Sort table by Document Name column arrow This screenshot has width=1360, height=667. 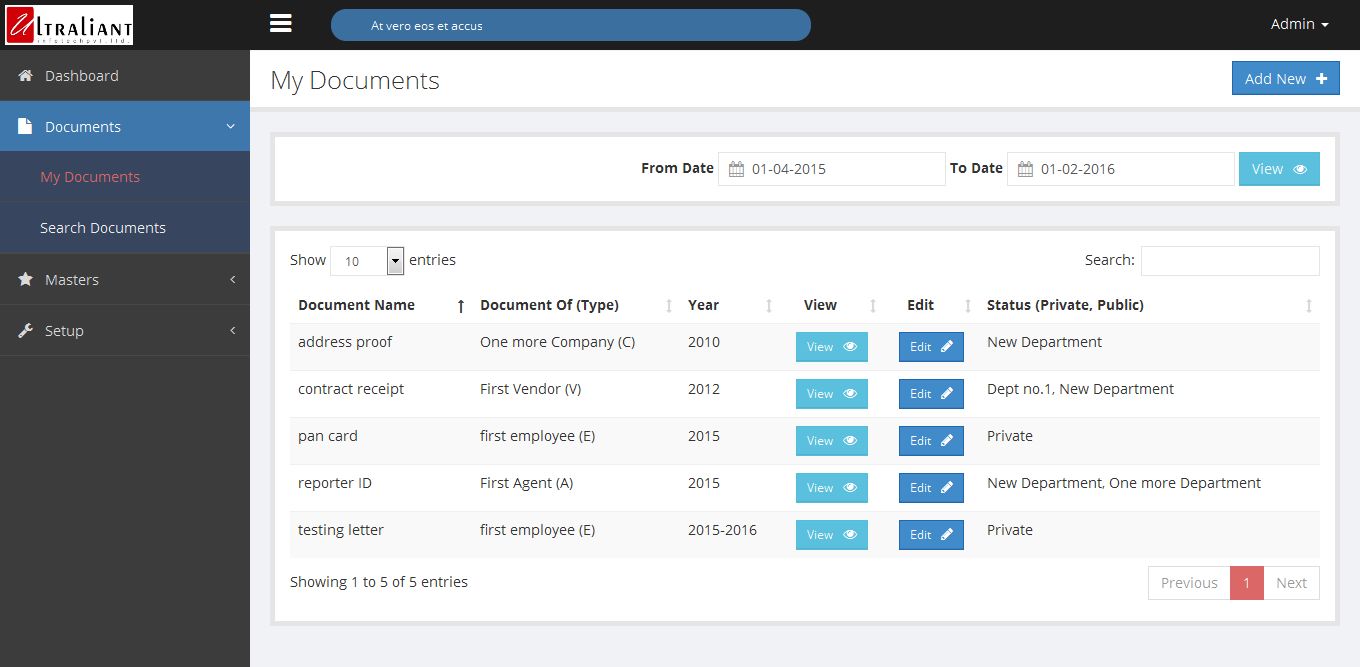tap(460, 306)
